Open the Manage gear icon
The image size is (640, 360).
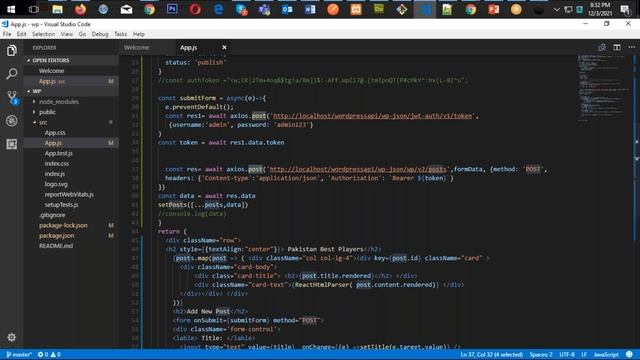11,337
